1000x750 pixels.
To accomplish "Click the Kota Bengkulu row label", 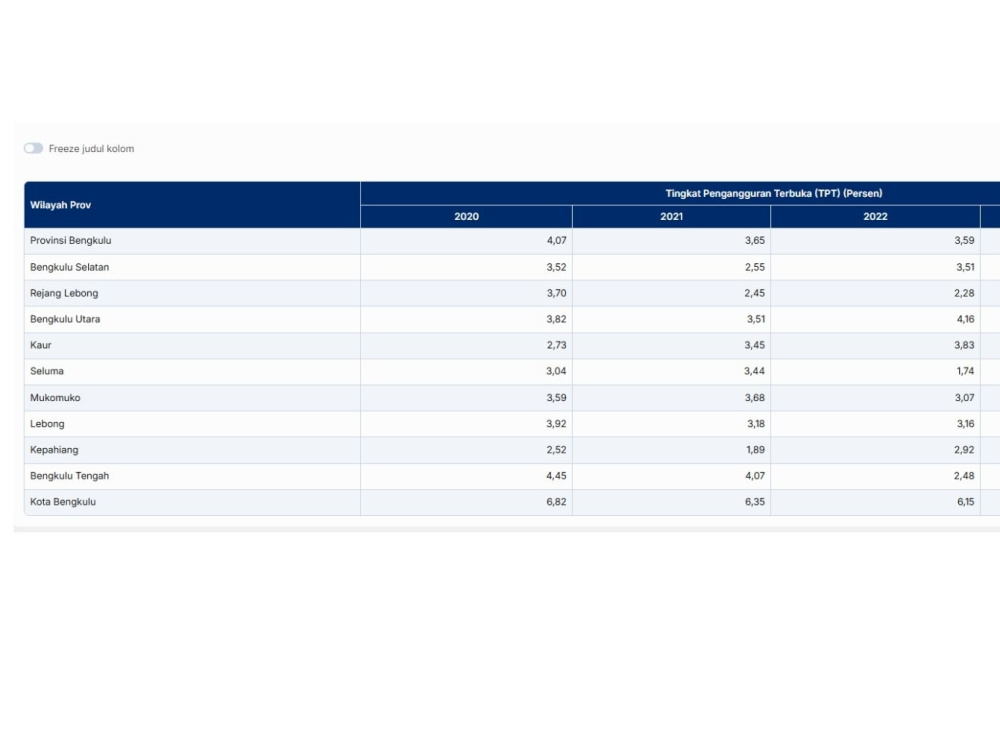I will click(x=63, y=502).
